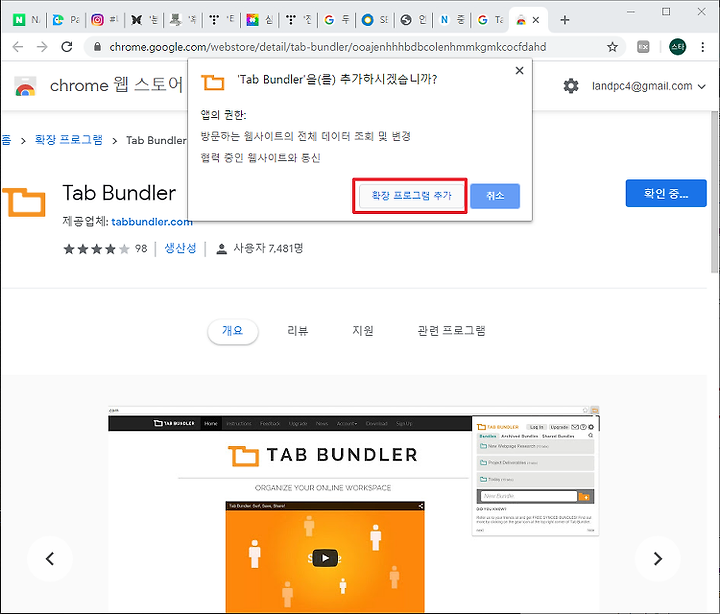Click the large Tab Bundler folder icon
Image resolution: width=720 pixels, height=614 pixels.
(24, 201)
